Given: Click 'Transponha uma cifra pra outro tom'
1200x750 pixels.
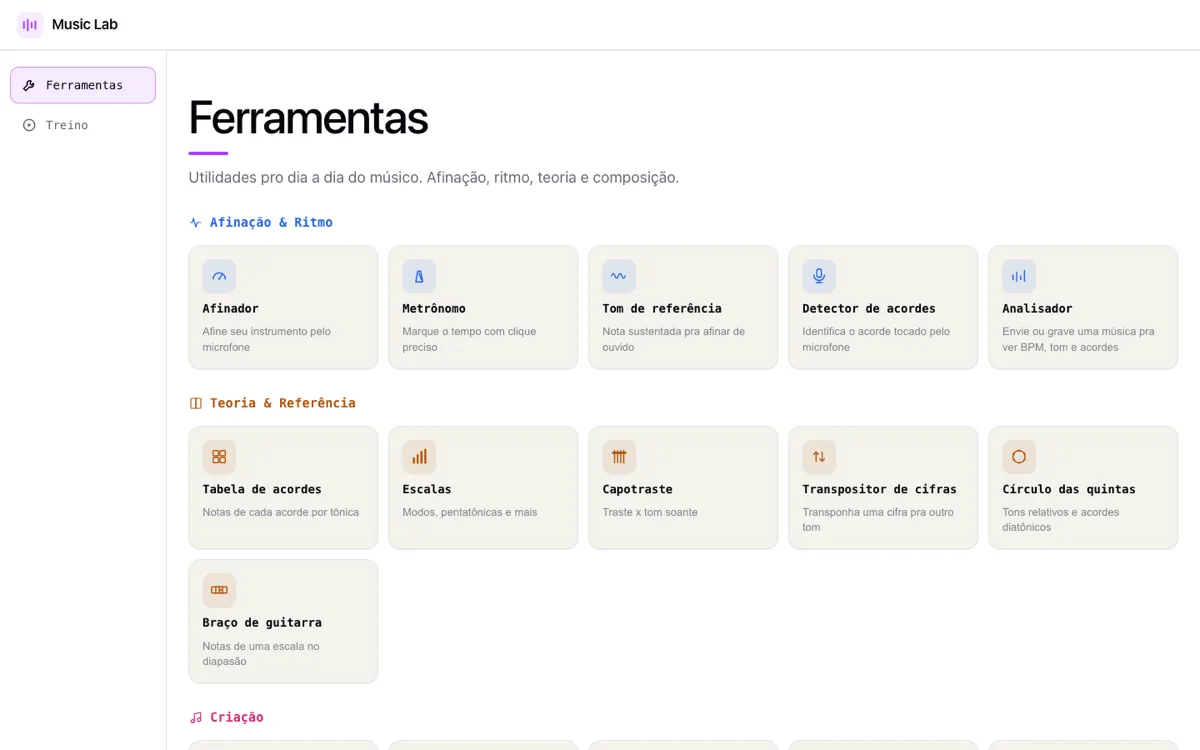Looking at the screenshot, I should (876, 520).
